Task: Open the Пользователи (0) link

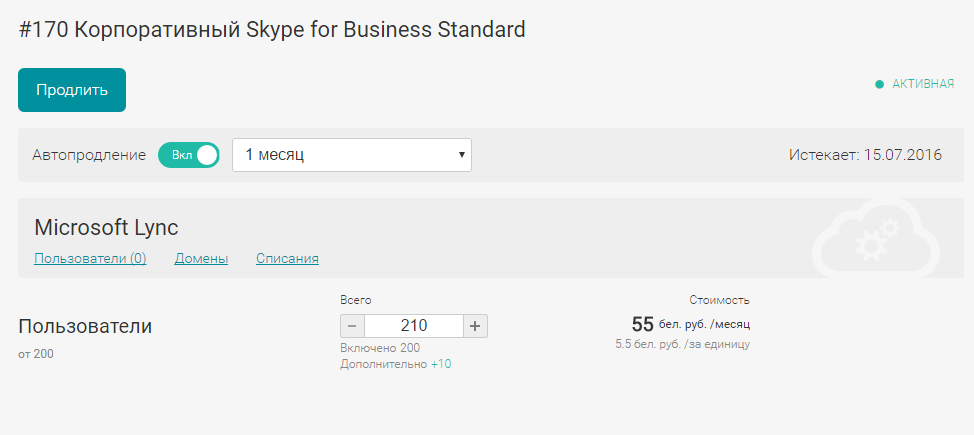Action: click(x=90, y=259)
